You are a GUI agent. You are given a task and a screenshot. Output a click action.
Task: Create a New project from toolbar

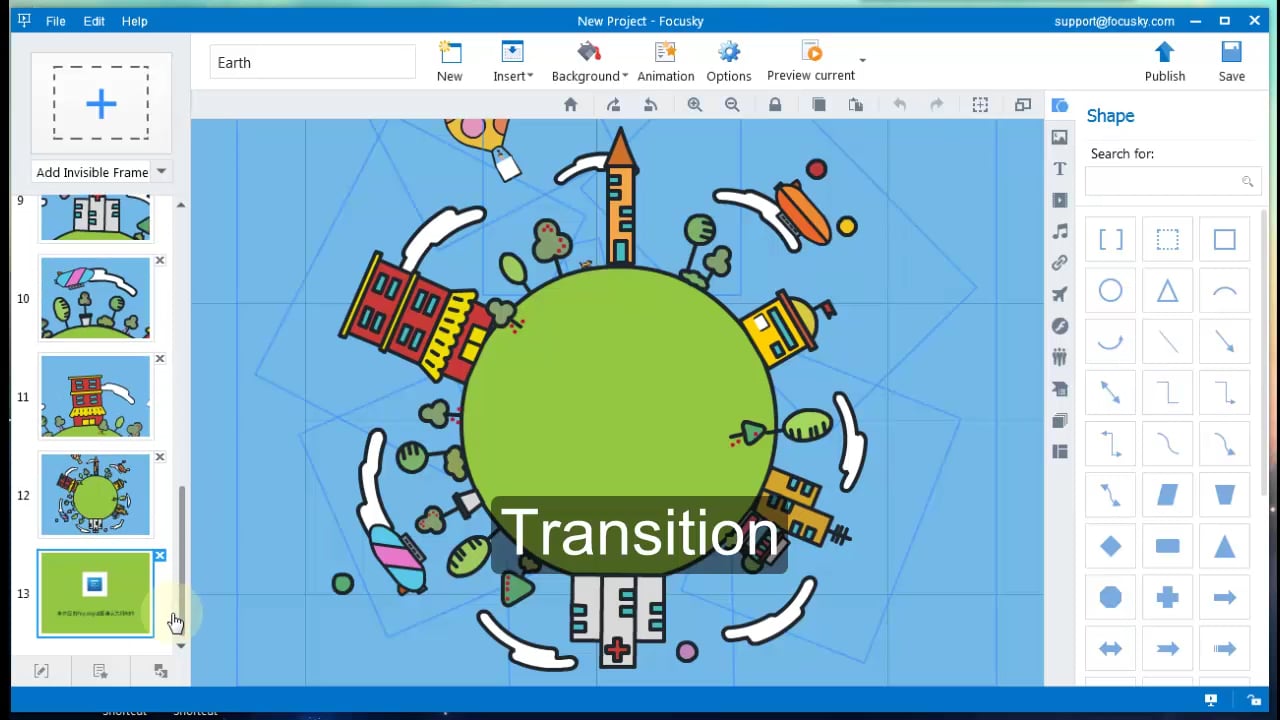click(x=450, y=62)
